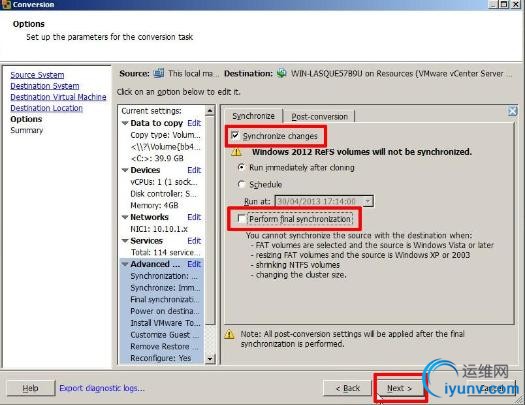Open the Run at date dropdown

368,201
